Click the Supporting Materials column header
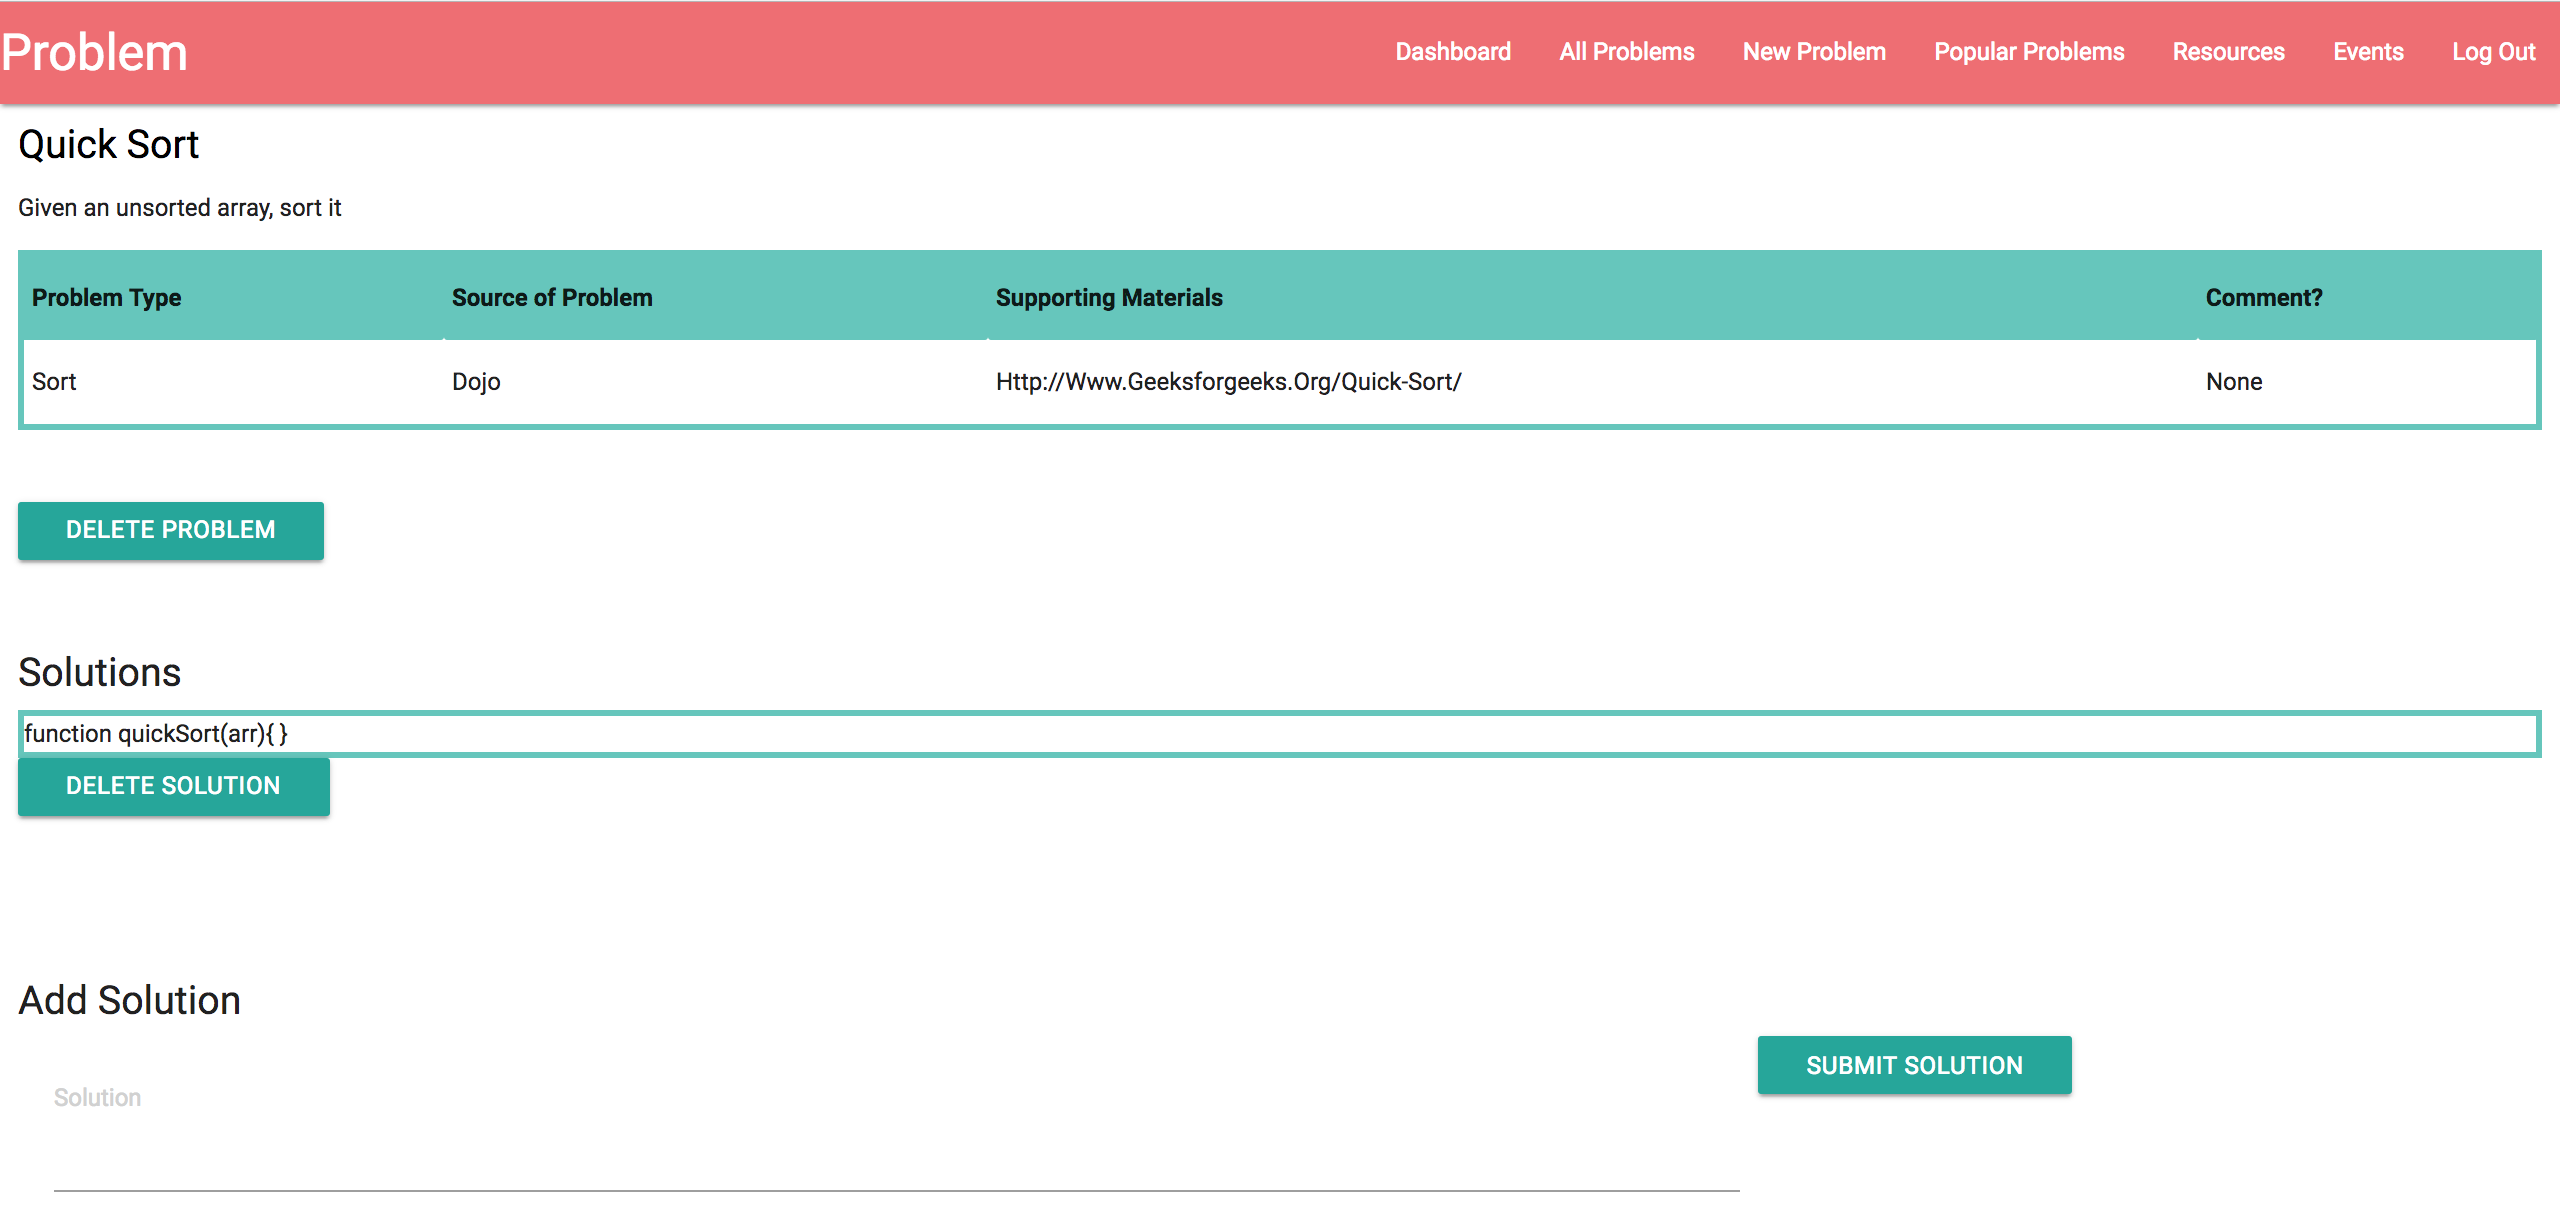Viewport: 2560px width, 1218px height. 1108,298
